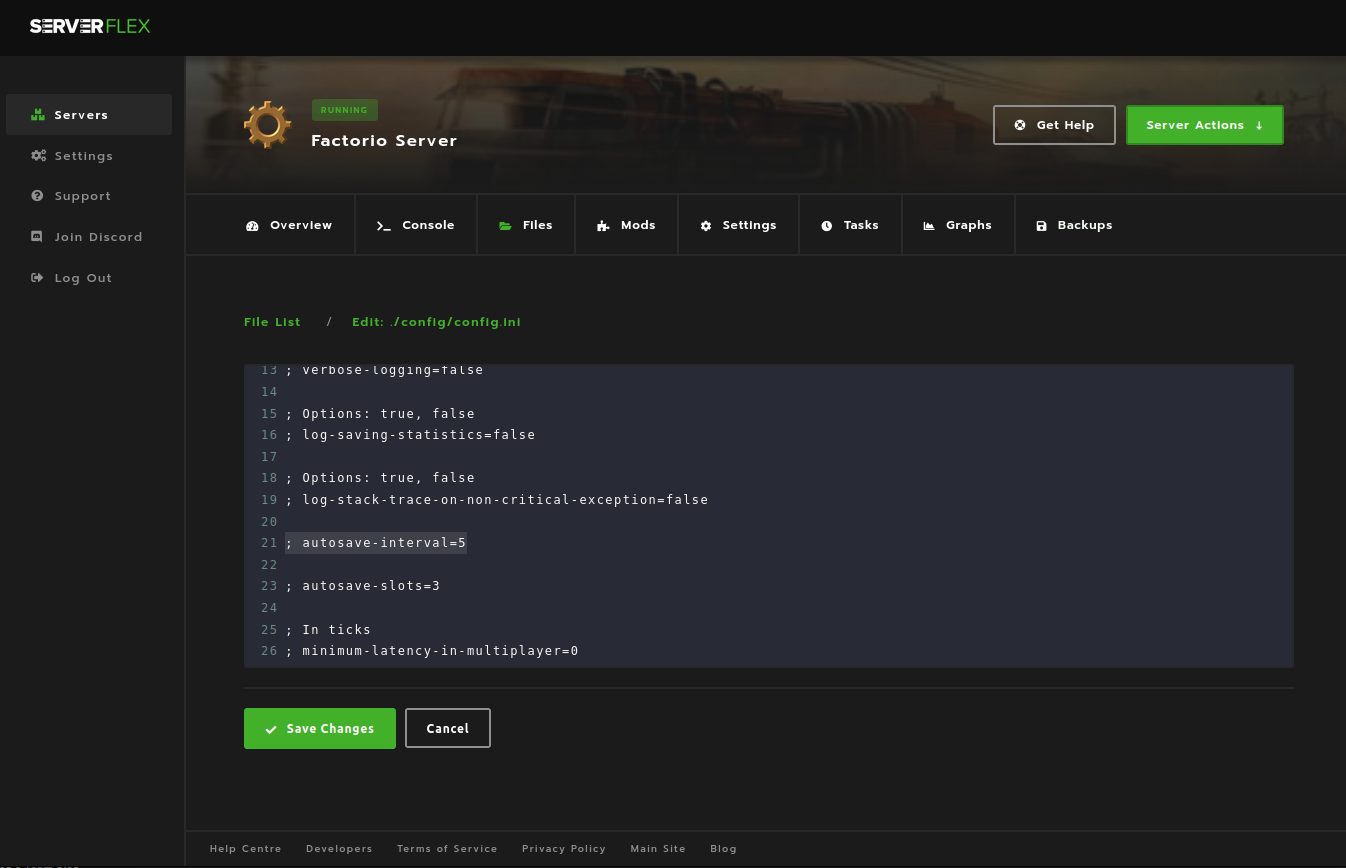Click the Support question mark icon
1346x868 pixels.
(37, 196)
